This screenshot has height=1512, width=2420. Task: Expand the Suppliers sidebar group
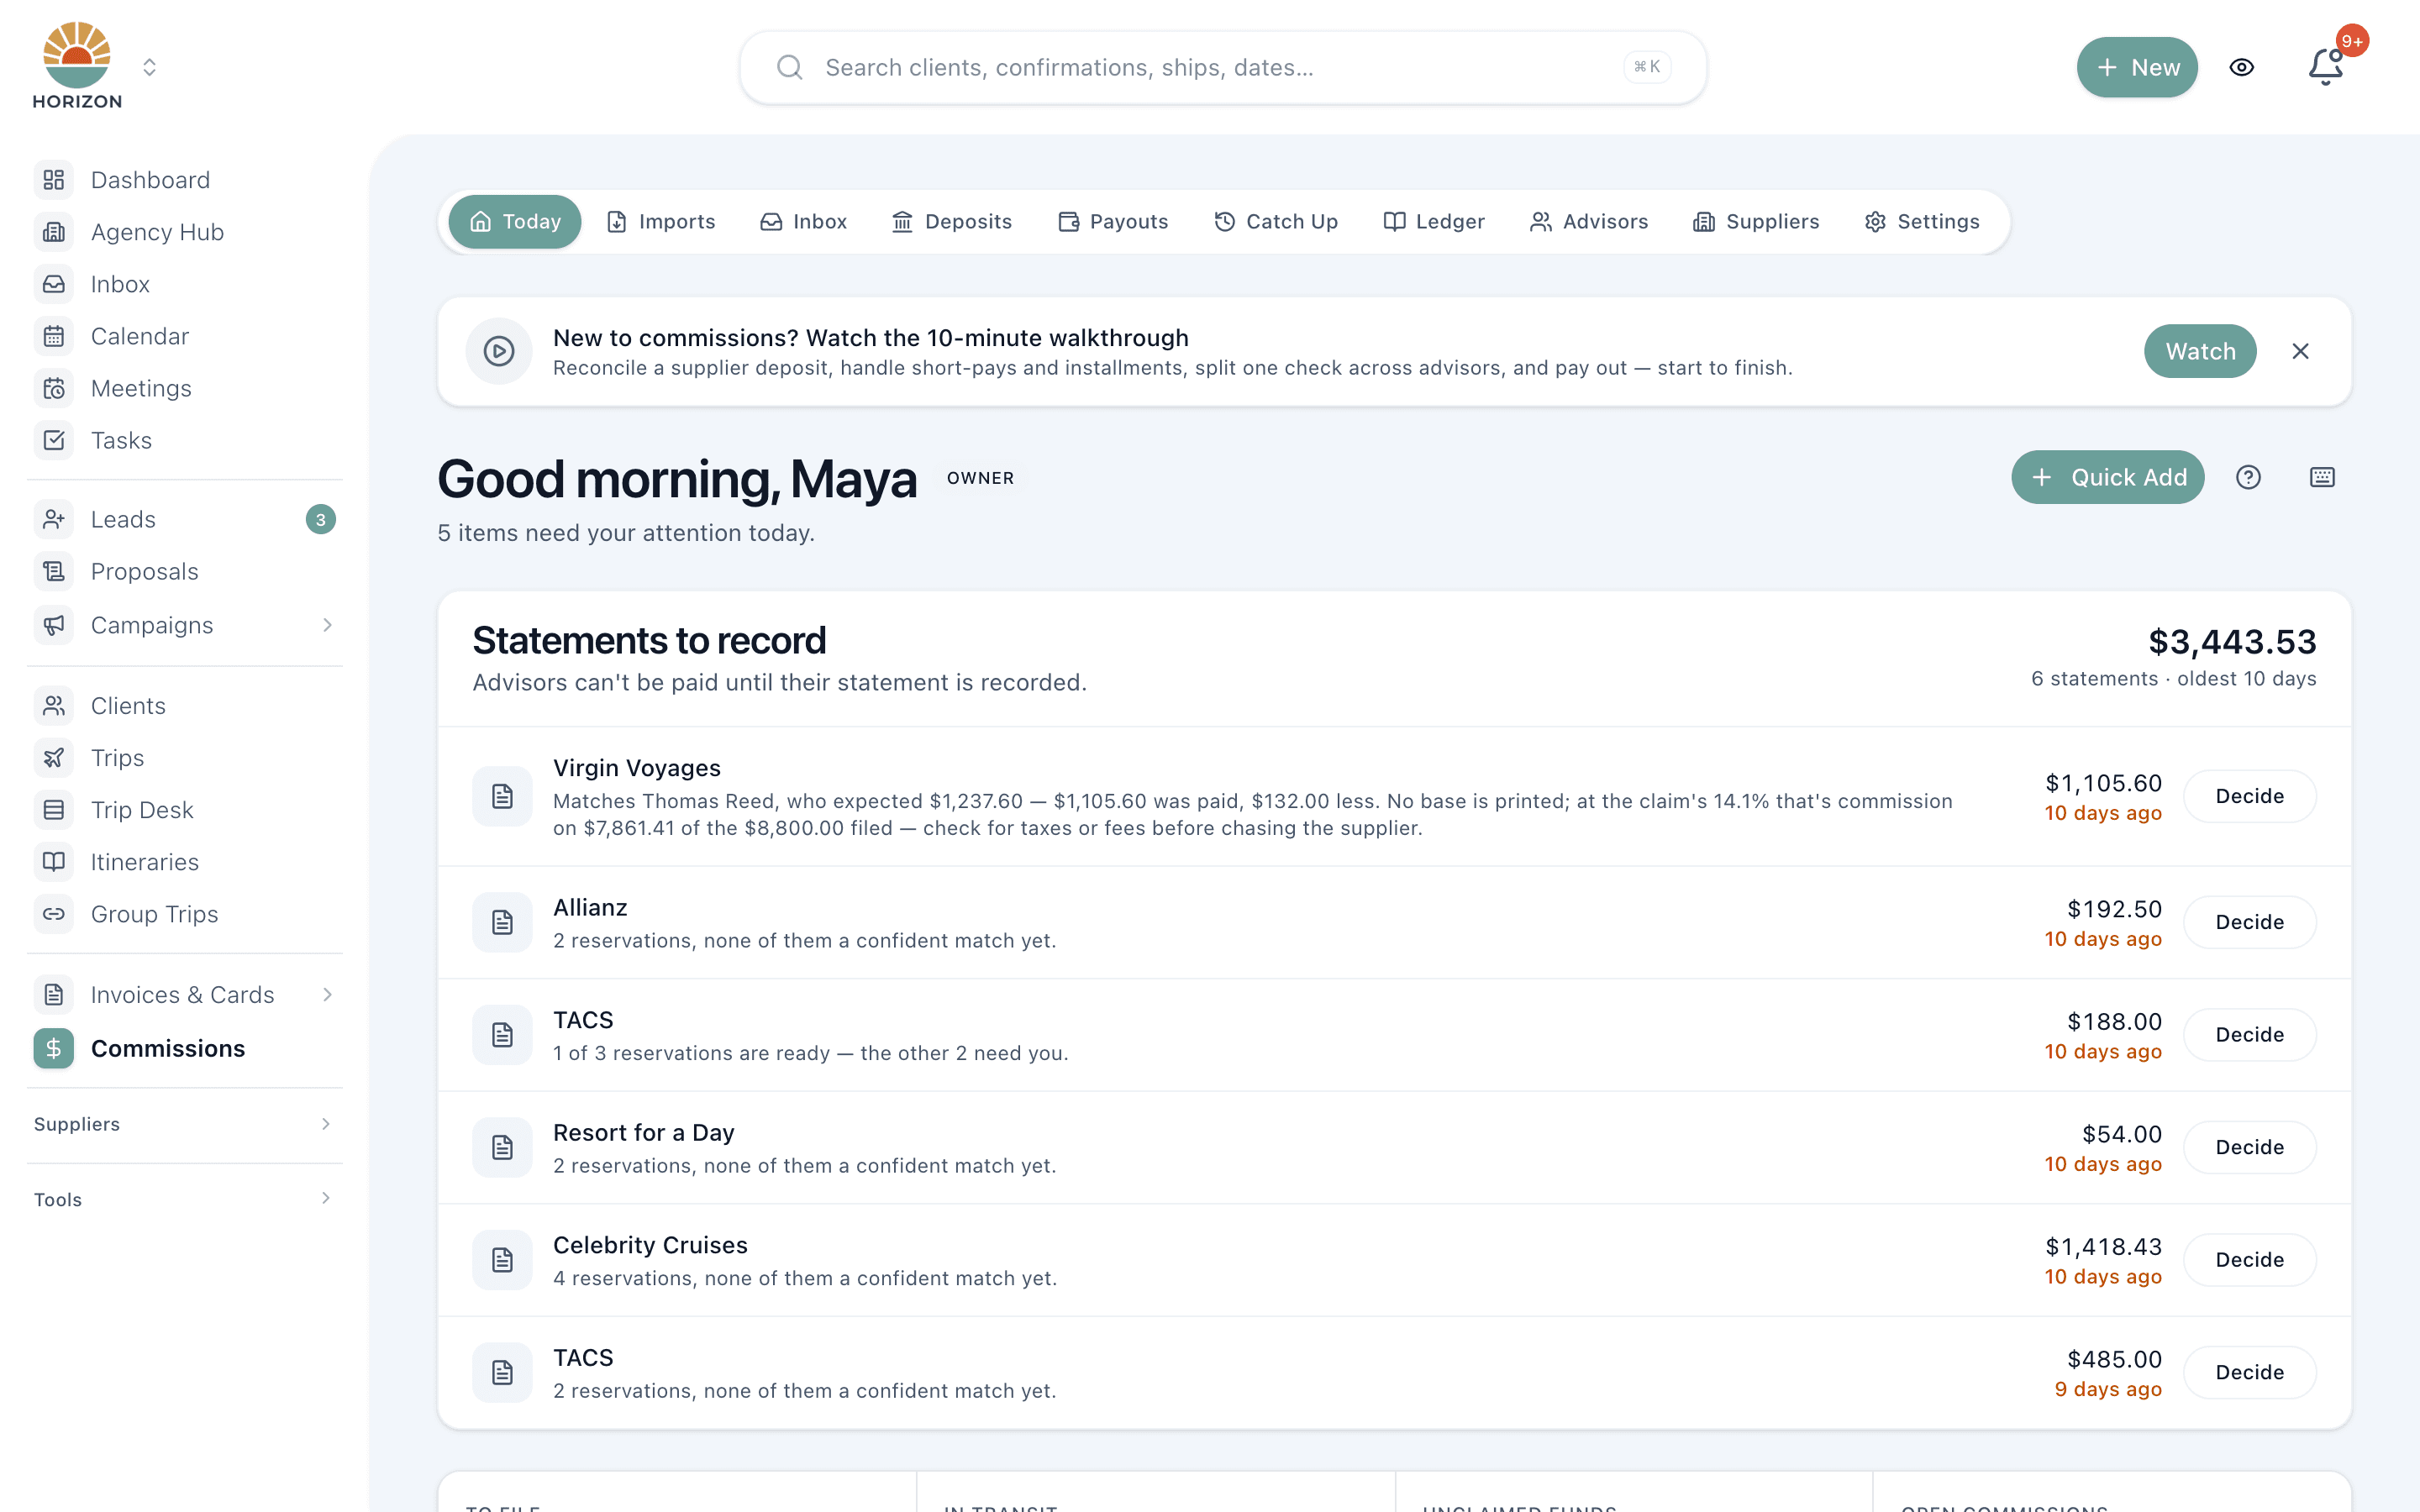(x=184, y=1124)
